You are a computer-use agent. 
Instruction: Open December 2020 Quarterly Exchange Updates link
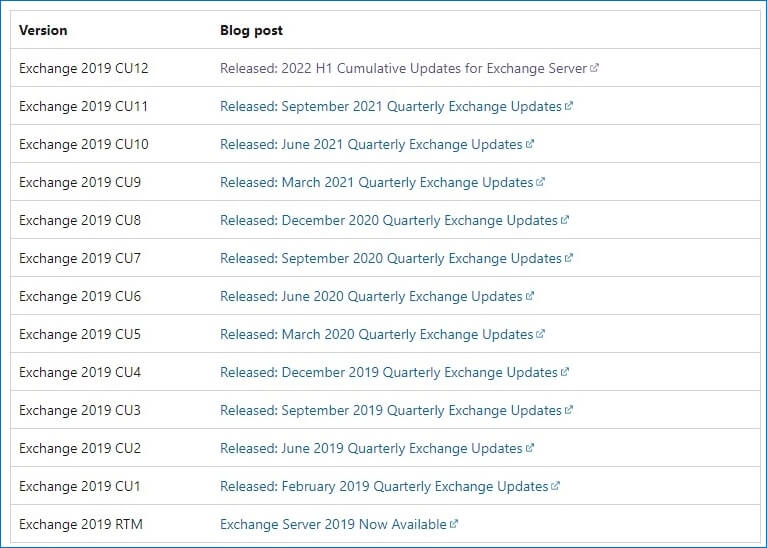[388, 220]
